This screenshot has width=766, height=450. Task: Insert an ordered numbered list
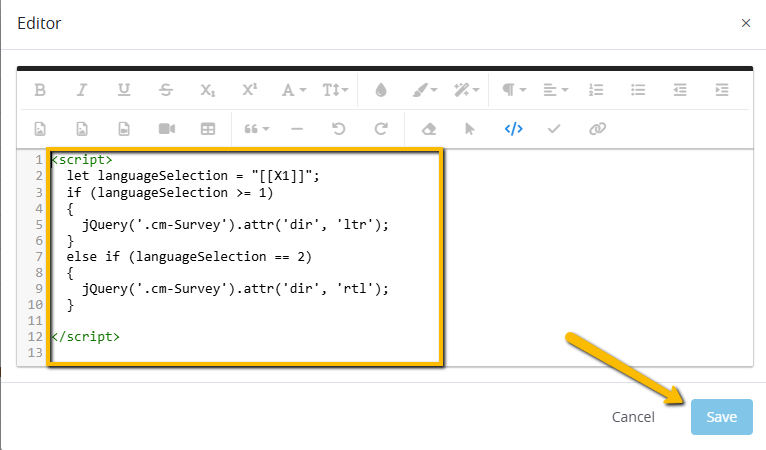pos(596,90)
